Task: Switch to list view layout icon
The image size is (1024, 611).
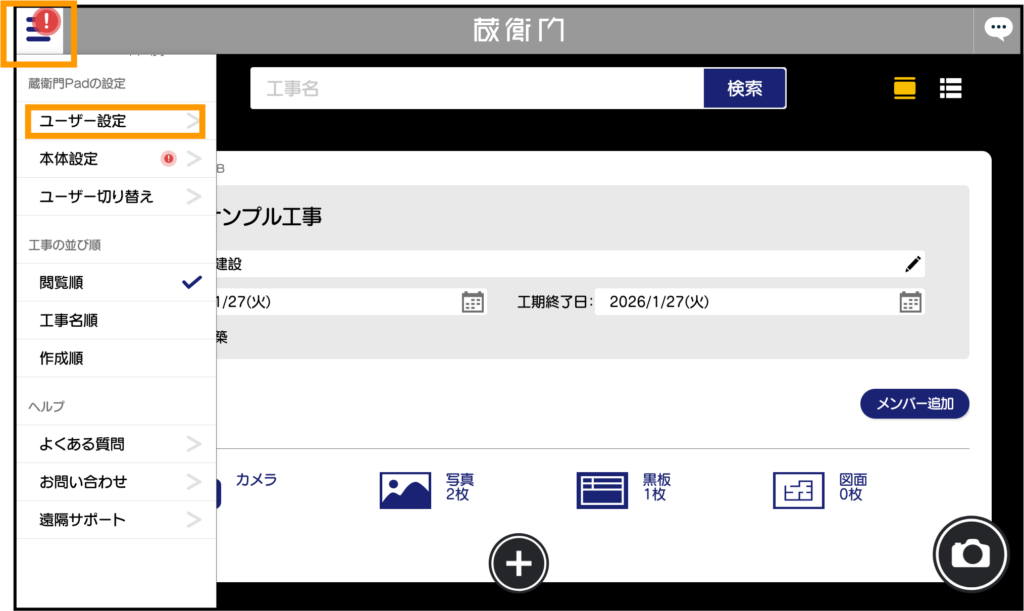Action: pos(950,88)
